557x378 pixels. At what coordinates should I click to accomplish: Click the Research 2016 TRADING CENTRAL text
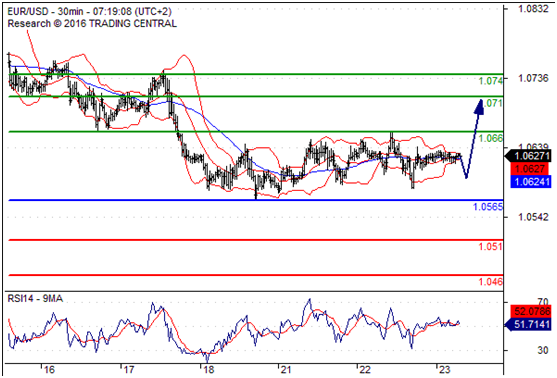click(x=92, y=23)
